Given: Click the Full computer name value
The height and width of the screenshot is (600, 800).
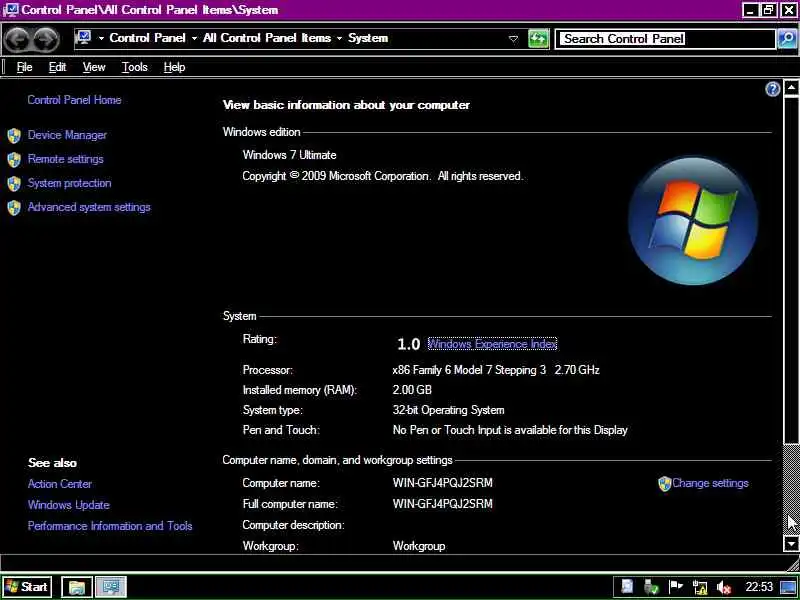Looking at the screenshot, I should pos(443,504).
